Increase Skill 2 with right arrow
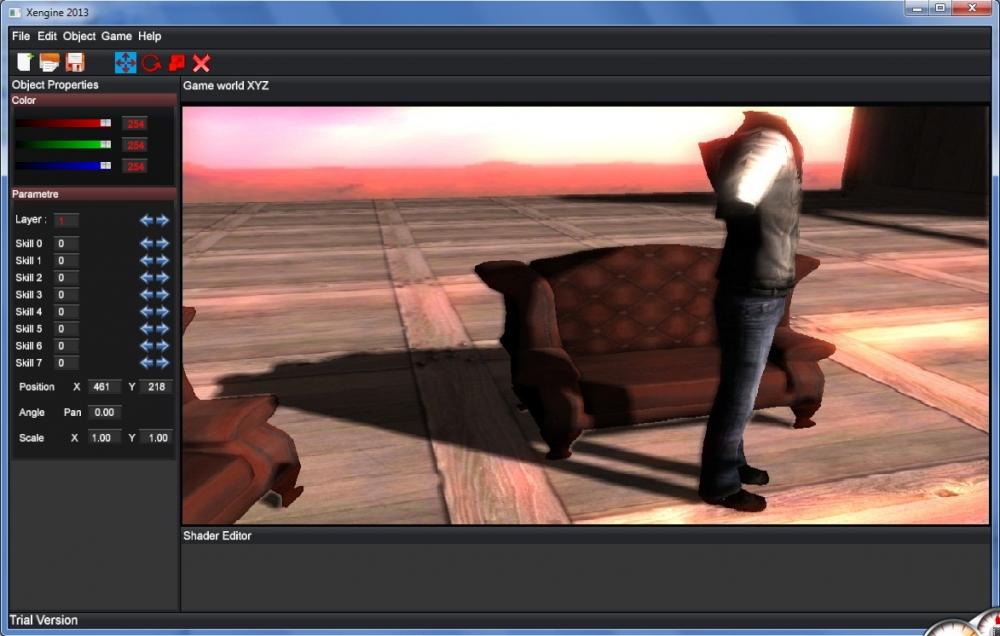Screen dimensions: 1000x636 [163, 277]
